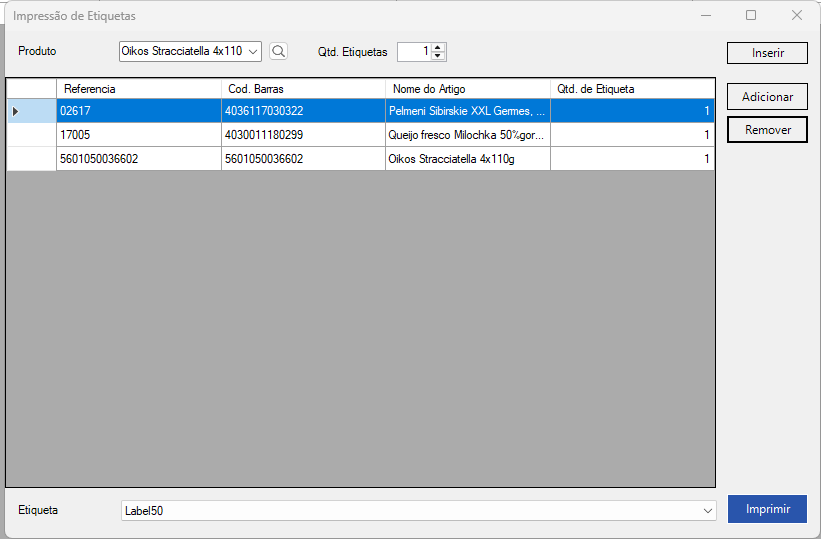Expand the Etiqueta Label50 dropdown
The image size is (821, 539).
[x=708, y=511]
